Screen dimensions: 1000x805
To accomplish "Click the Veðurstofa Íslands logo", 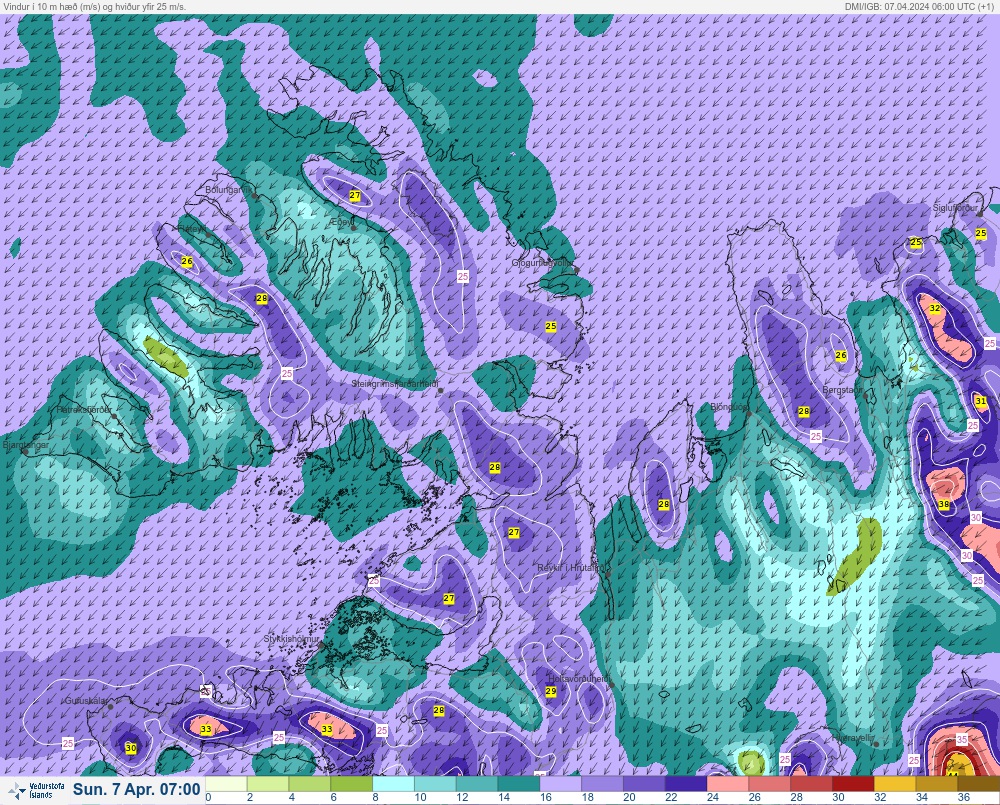I will (x=36, y=790).
